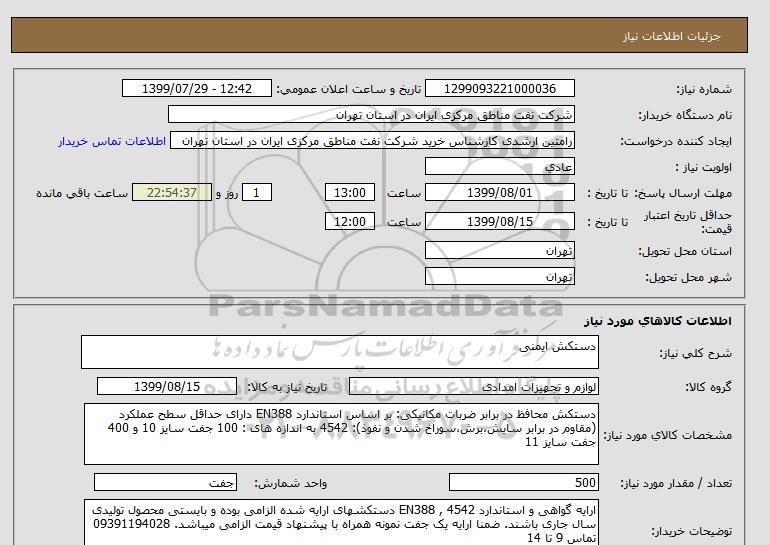Click the goods specifications text area EN388
The width and height of the screenshot is (770, 545).
341,434
